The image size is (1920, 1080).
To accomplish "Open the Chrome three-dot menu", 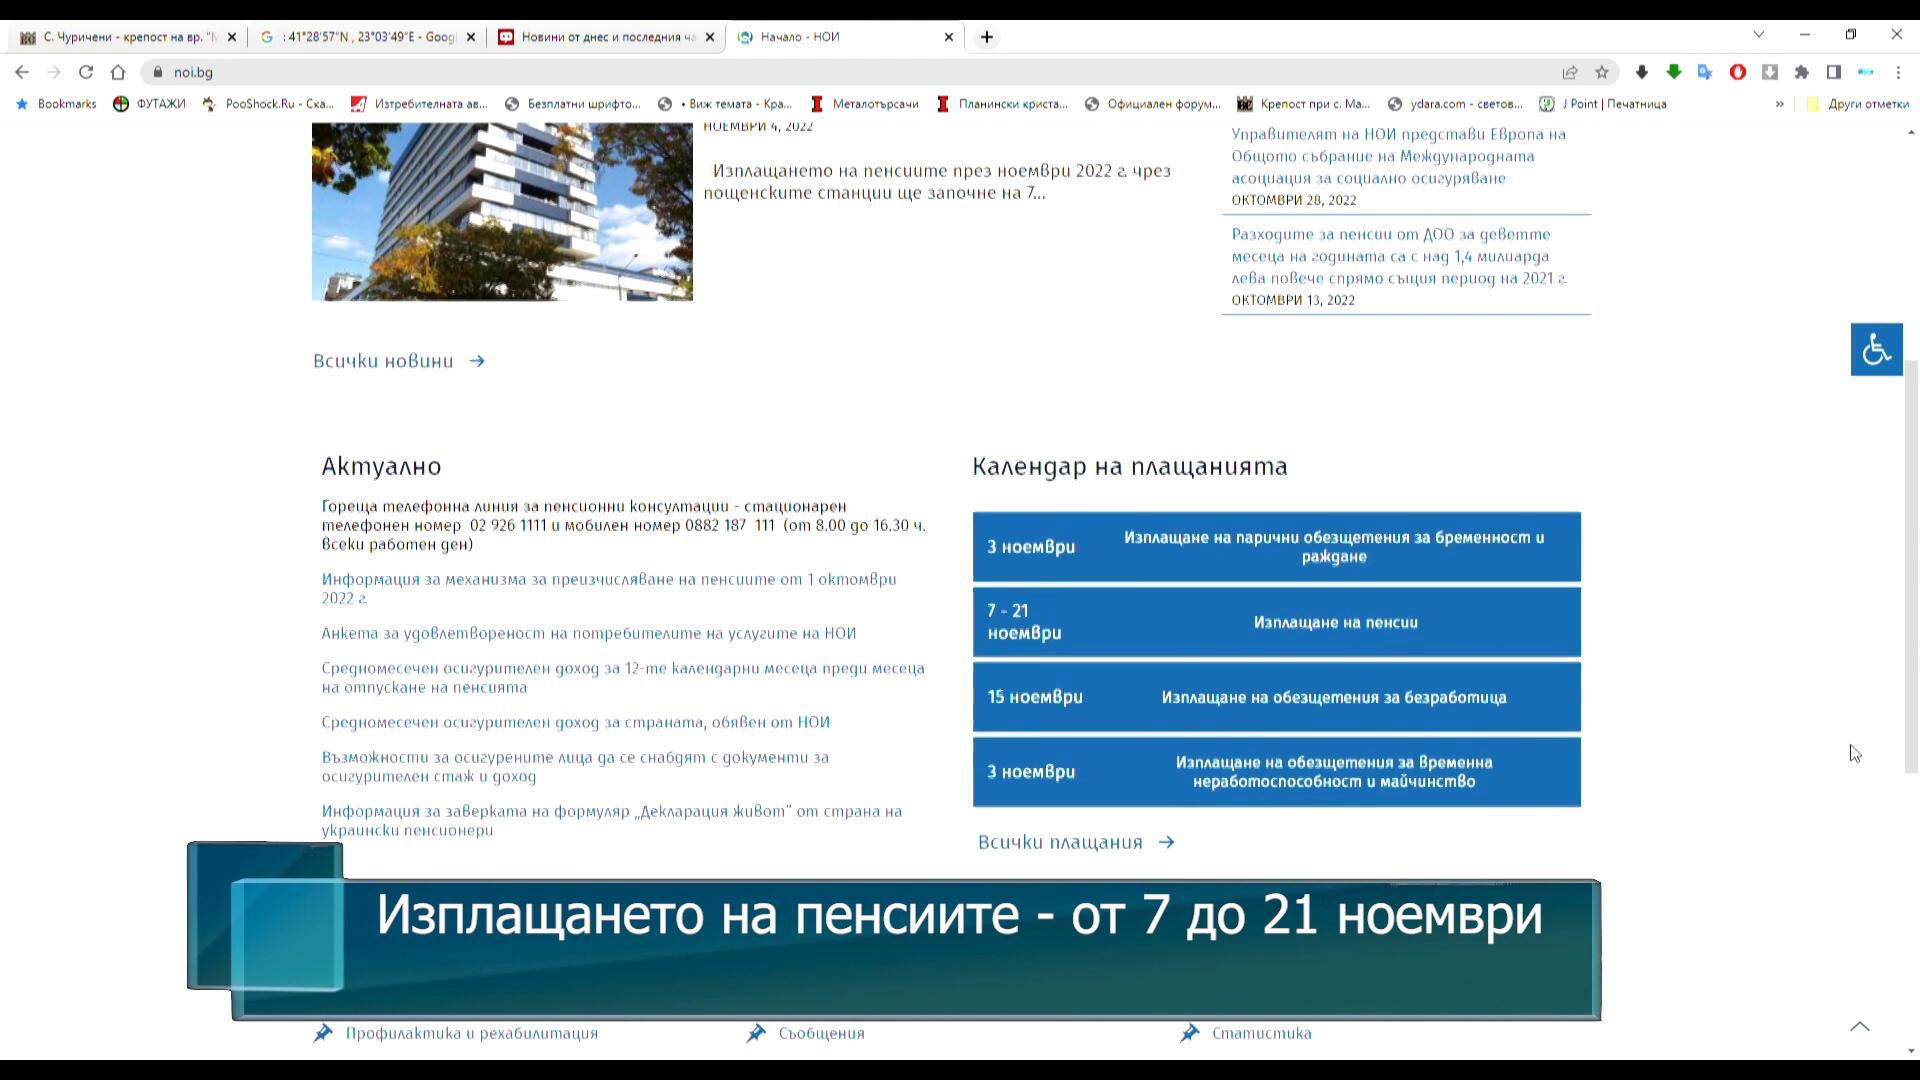I will 1898,72.
